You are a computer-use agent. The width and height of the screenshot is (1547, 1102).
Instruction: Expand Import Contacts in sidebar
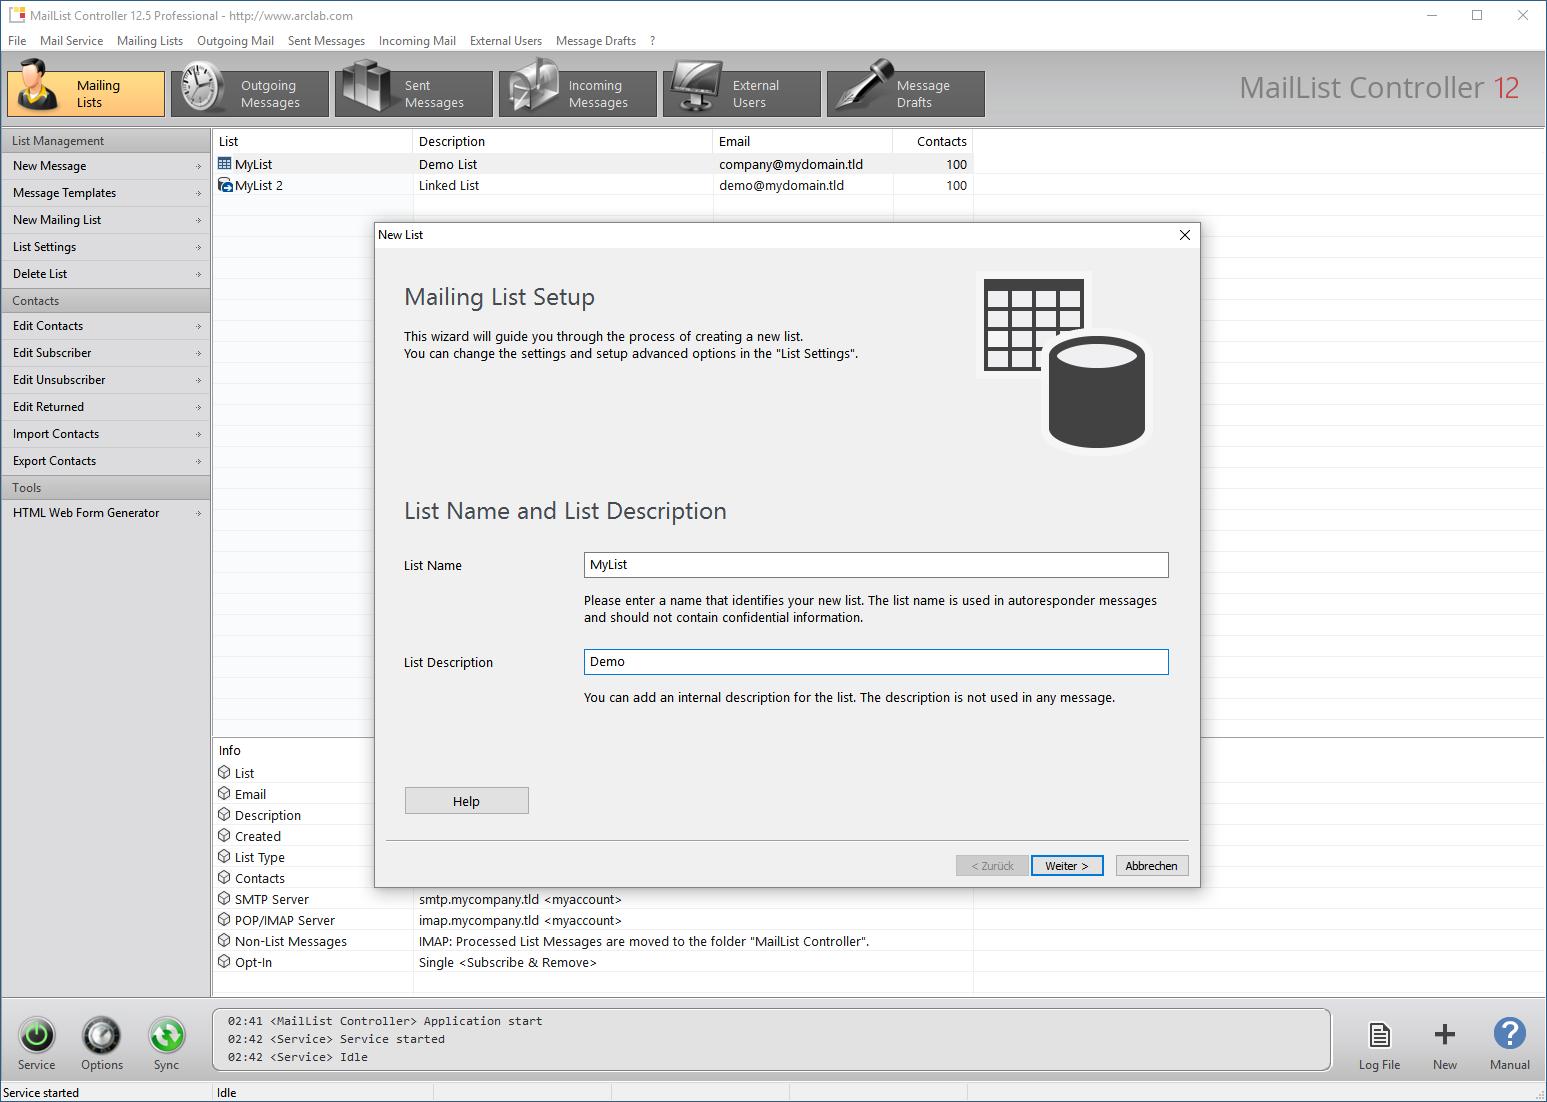[x=106, y=434]
